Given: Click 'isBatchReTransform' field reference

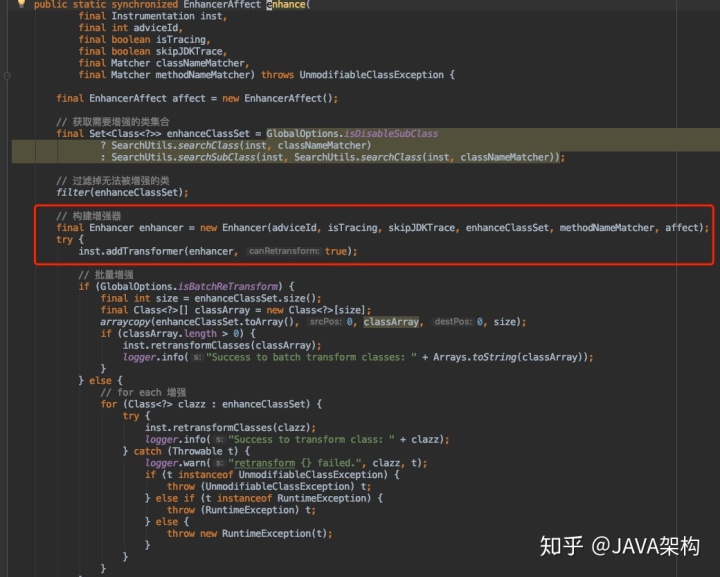Looking at the screenshot, I should tap(228, 286).
